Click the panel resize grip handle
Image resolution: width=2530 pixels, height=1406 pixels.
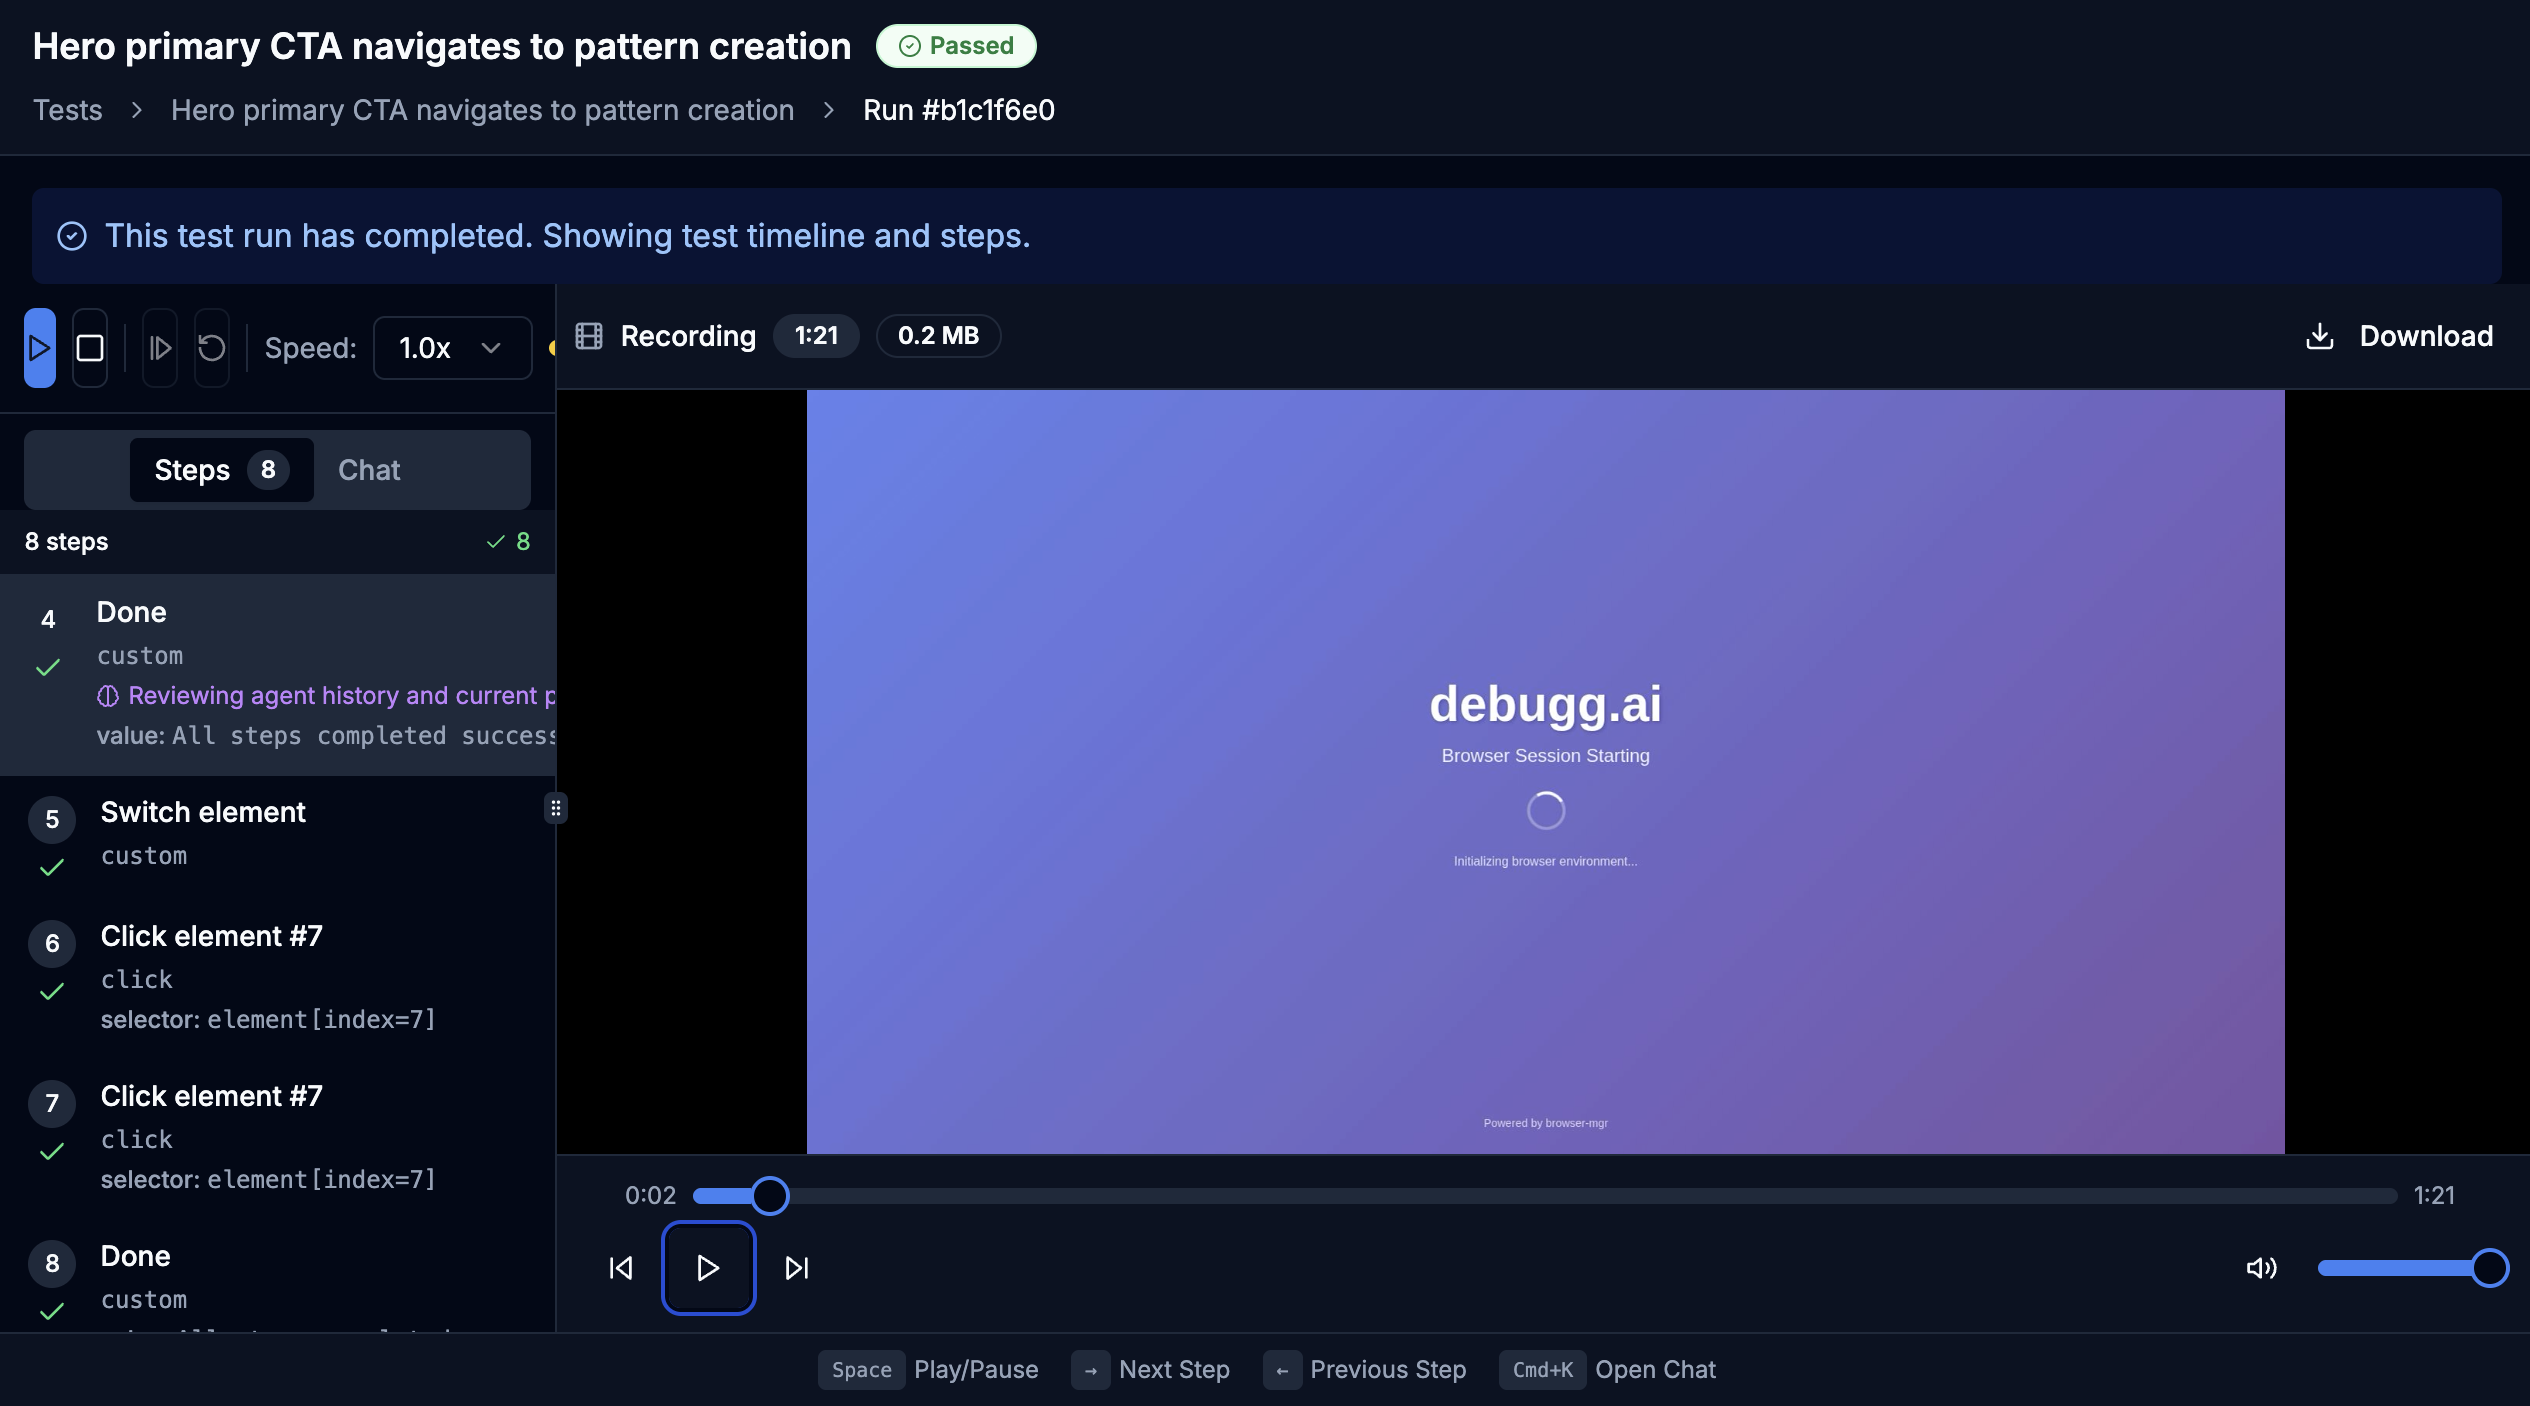click(556, 808)
